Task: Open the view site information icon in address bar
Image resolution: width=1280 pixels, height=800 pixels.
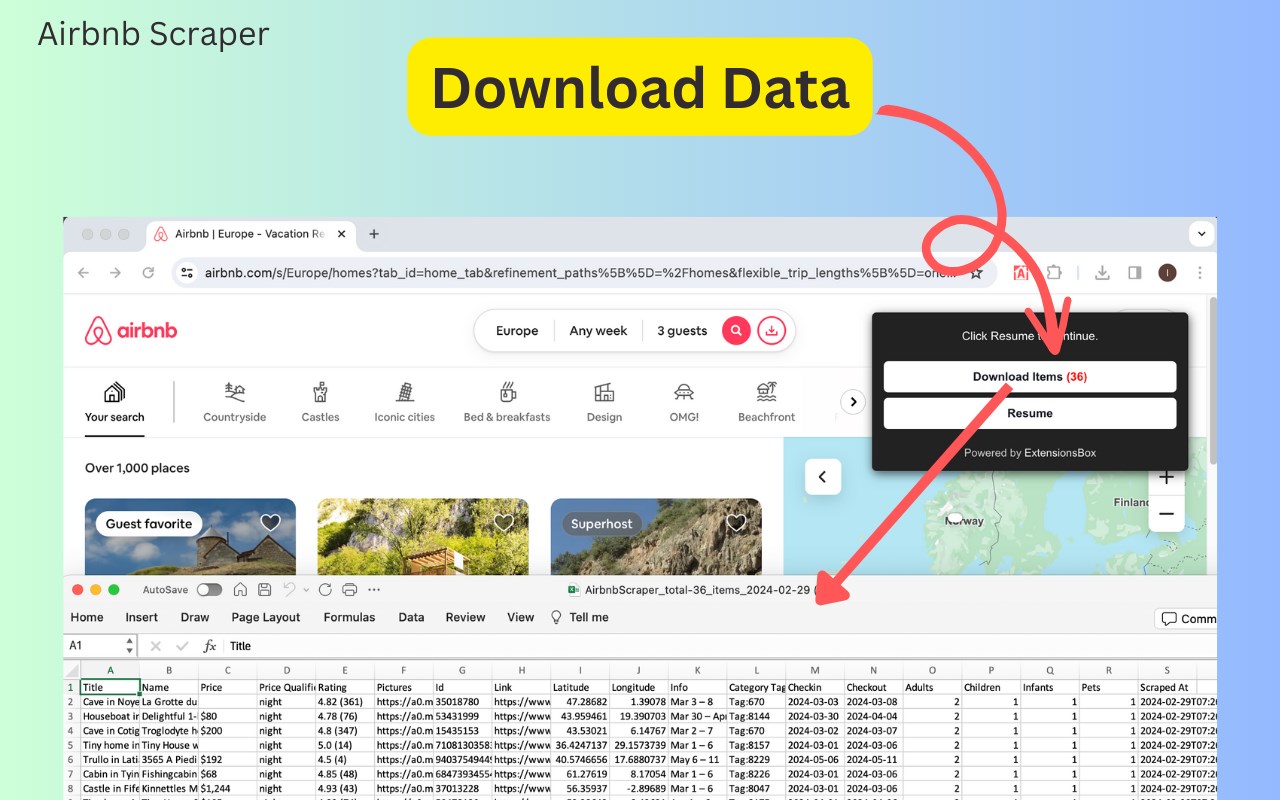Action: tap(186, 273)
